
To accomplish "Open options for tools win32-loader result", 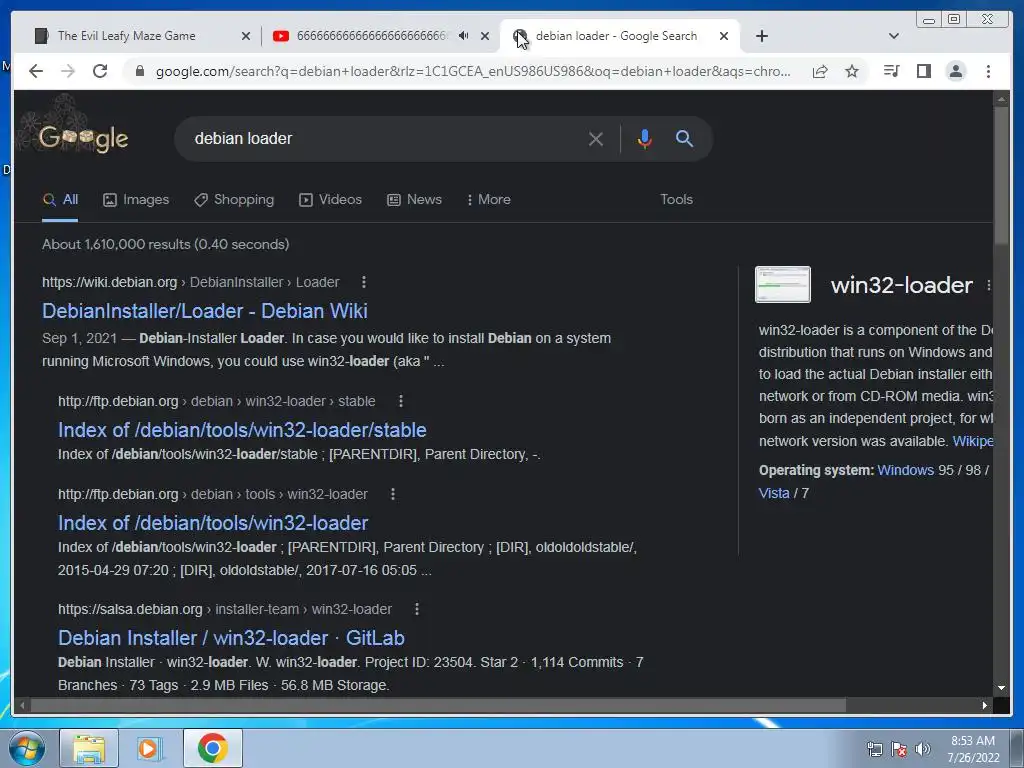I will coord(392,494).
